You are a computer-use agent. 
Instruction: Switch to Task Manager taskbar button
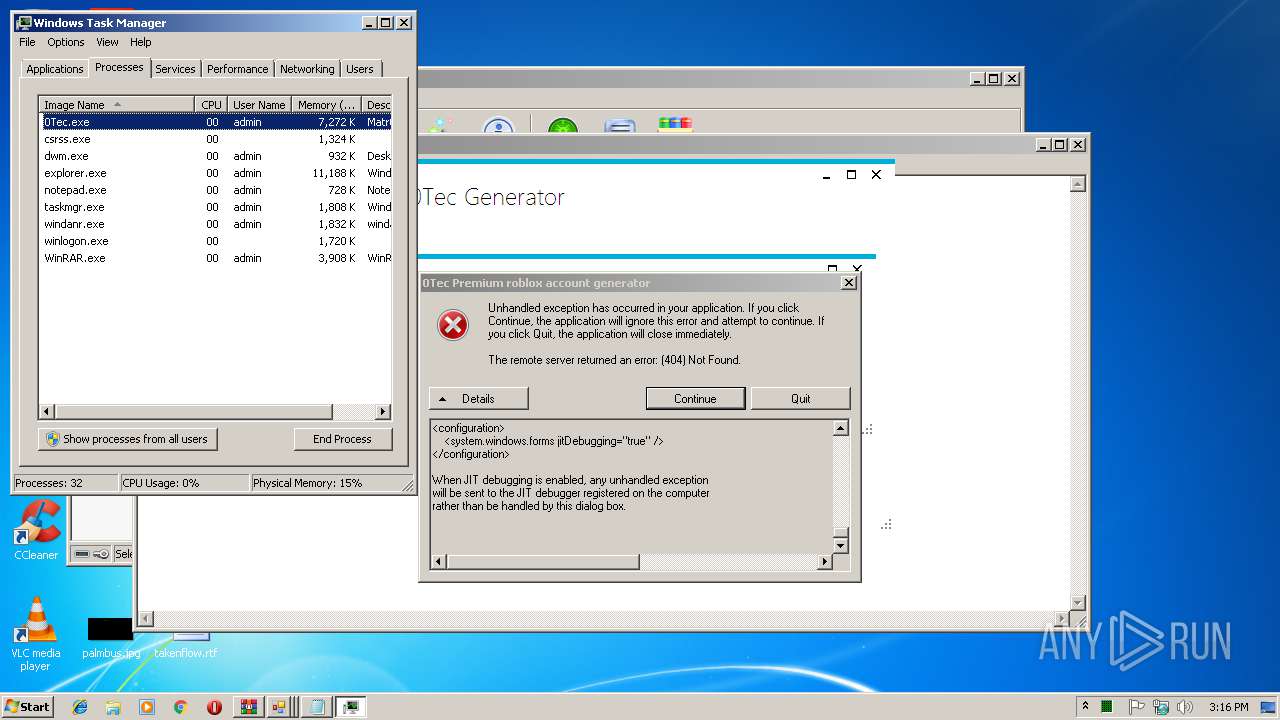click(x=350, y=707)
